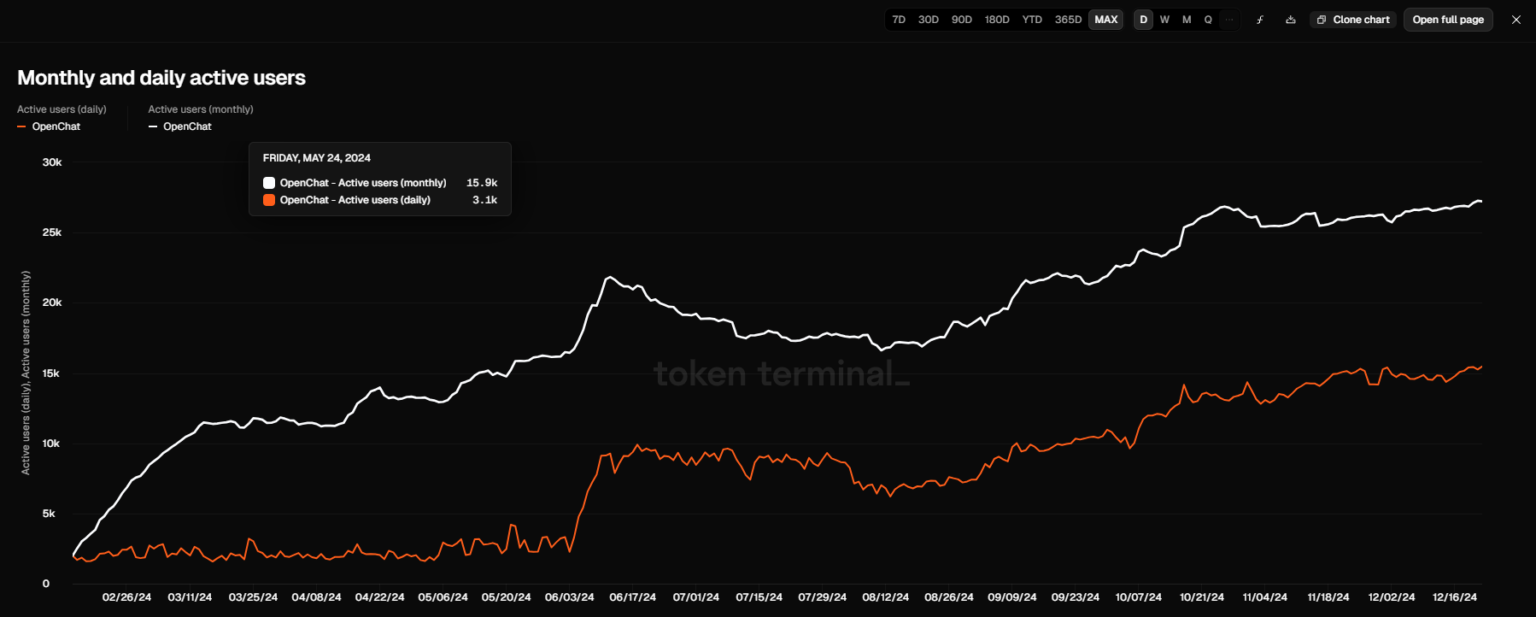Click the '11/04/24' x-axis date

click(x=1265, y=597)
